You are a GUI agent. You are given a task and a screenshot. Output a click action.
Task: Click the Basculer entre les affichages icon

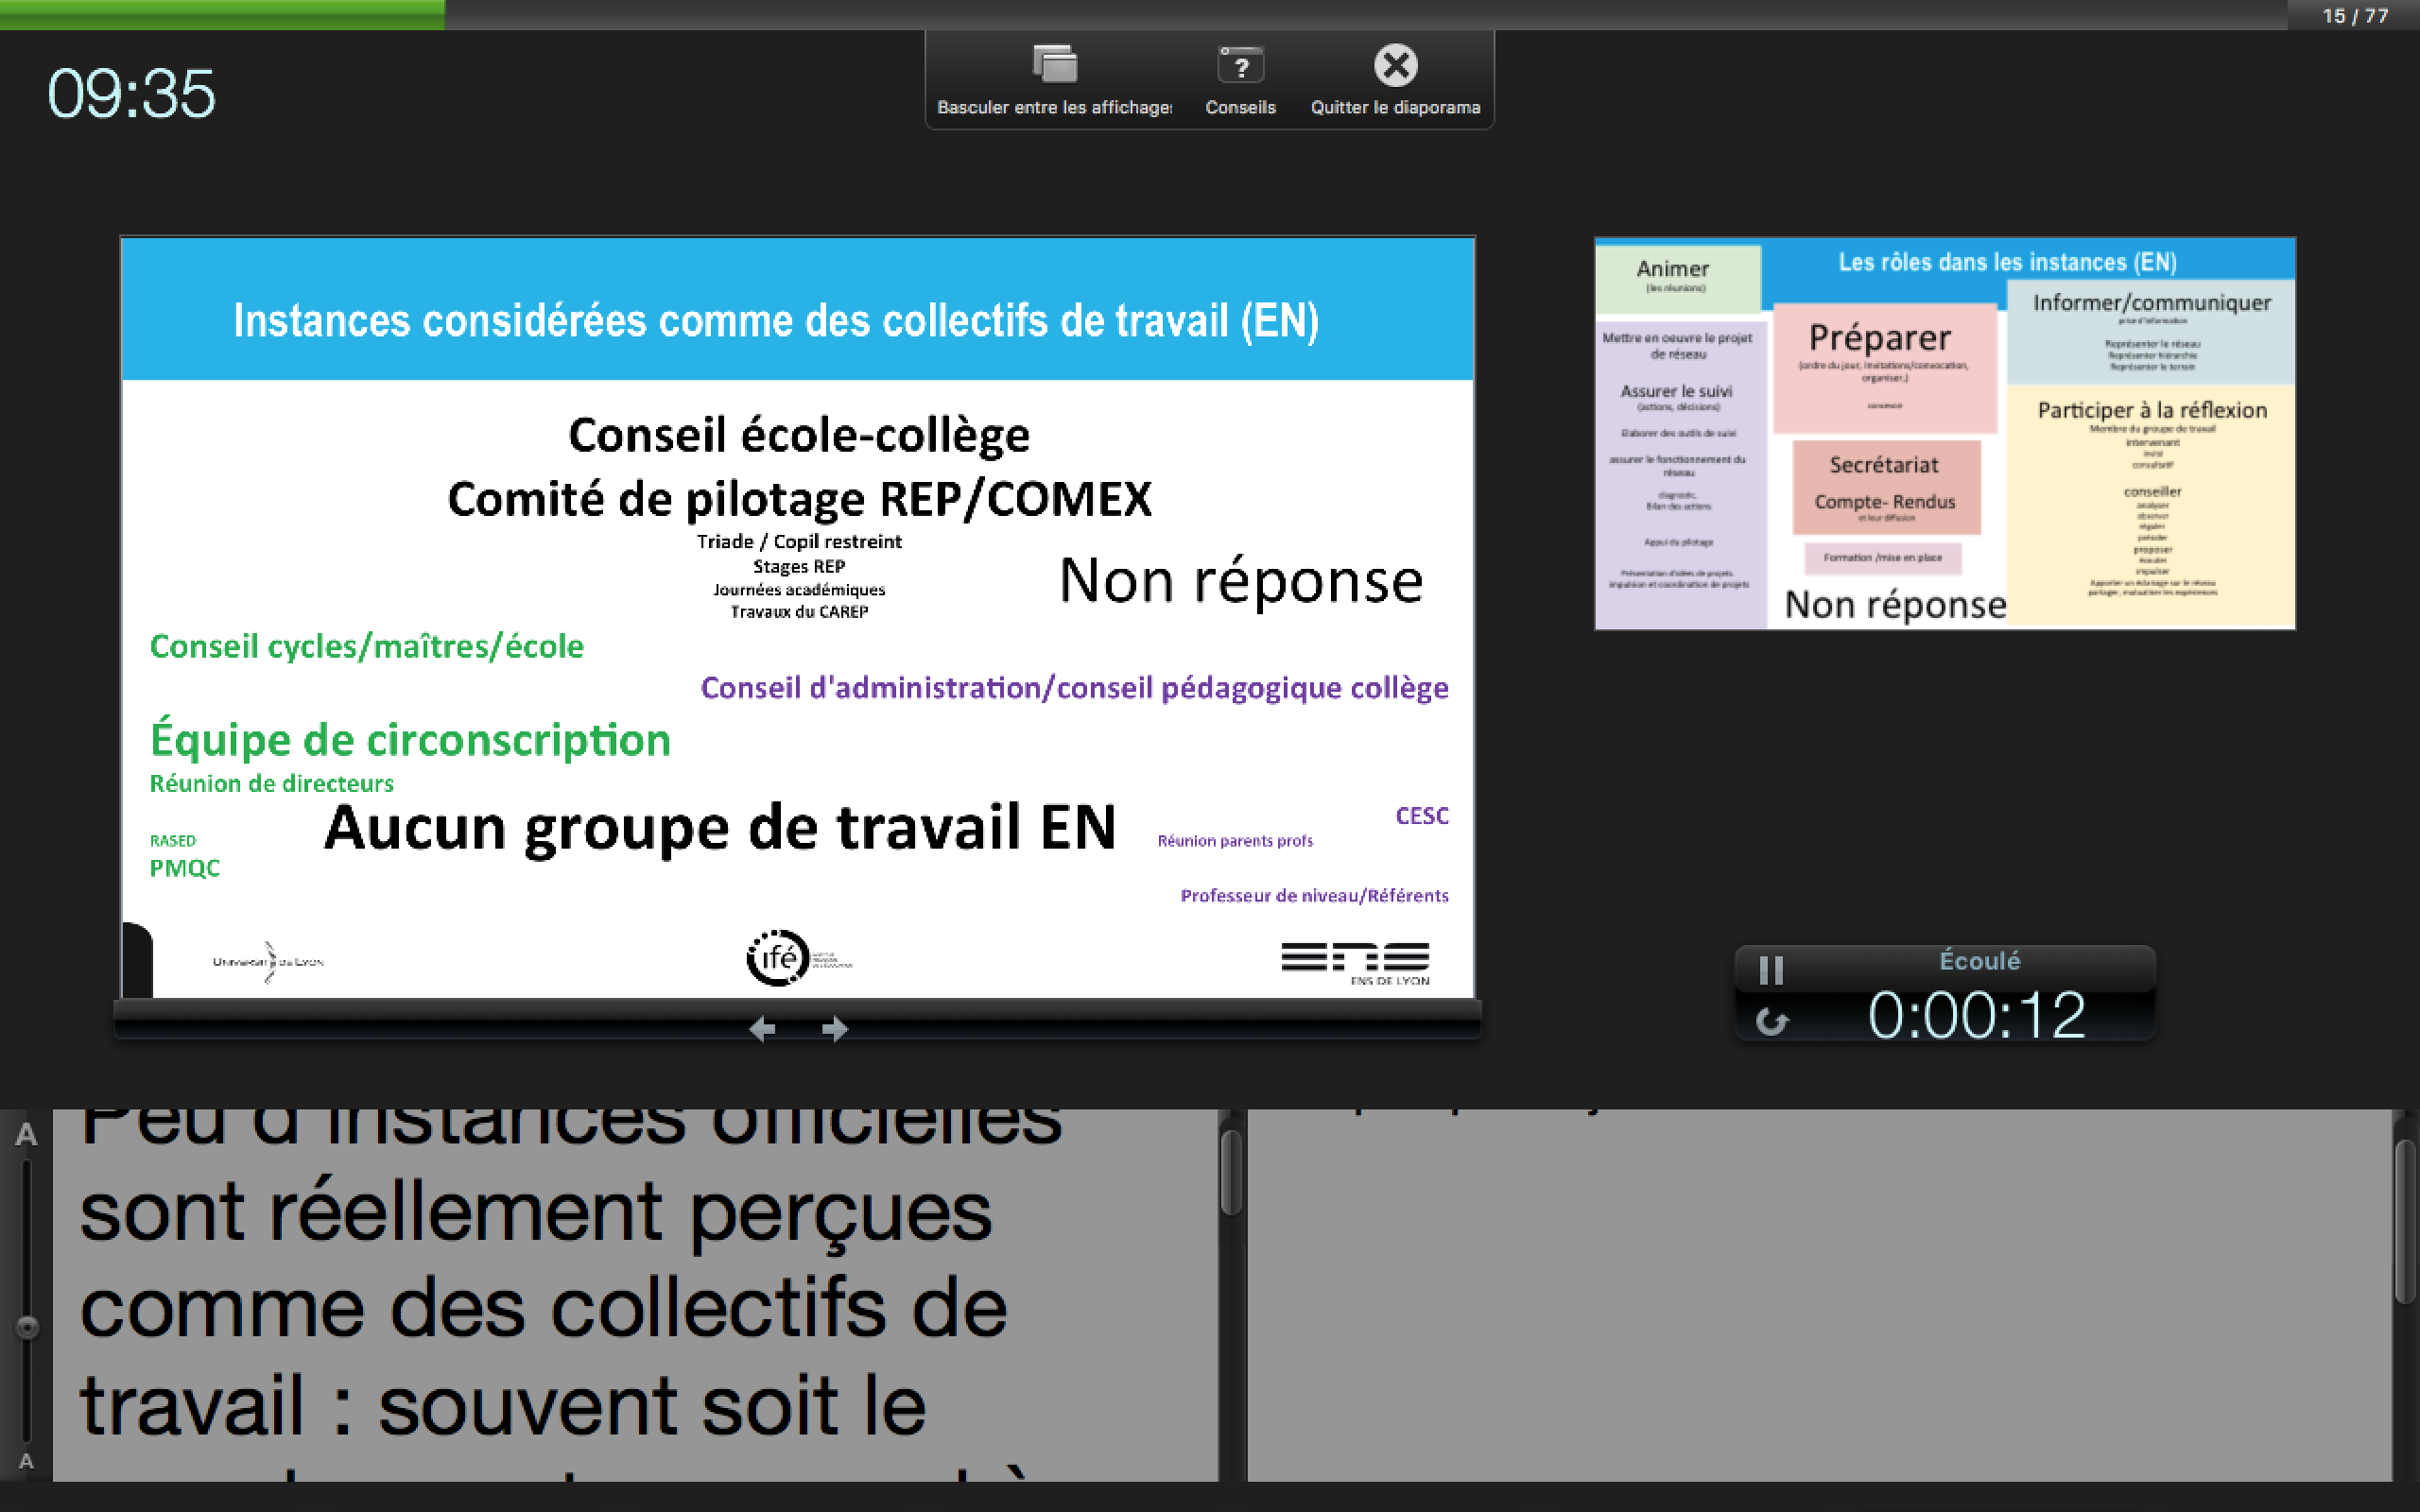point(1054,66)
